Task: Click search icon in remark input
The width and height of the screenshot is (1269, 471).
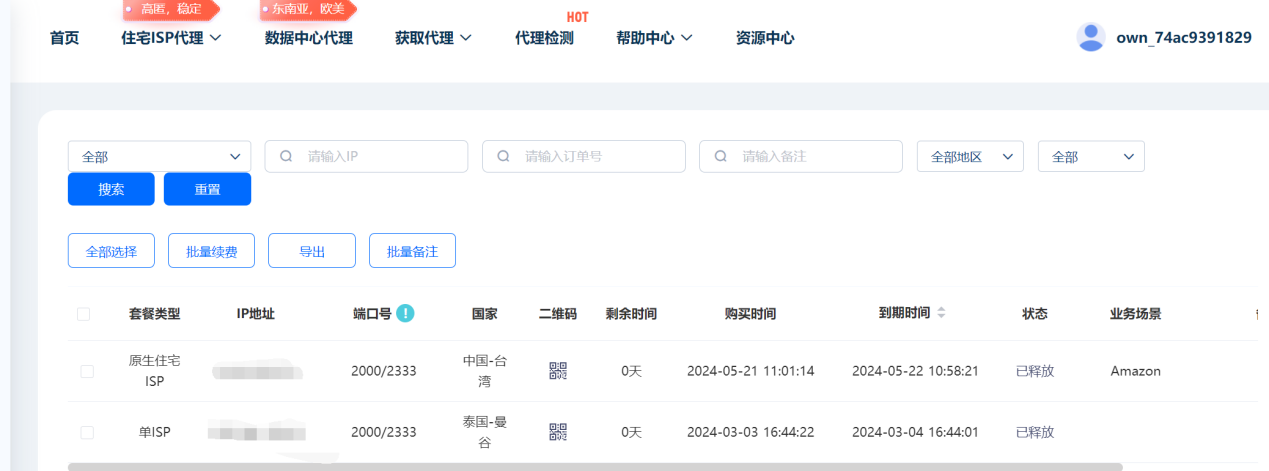Action: tap(720, 156)
